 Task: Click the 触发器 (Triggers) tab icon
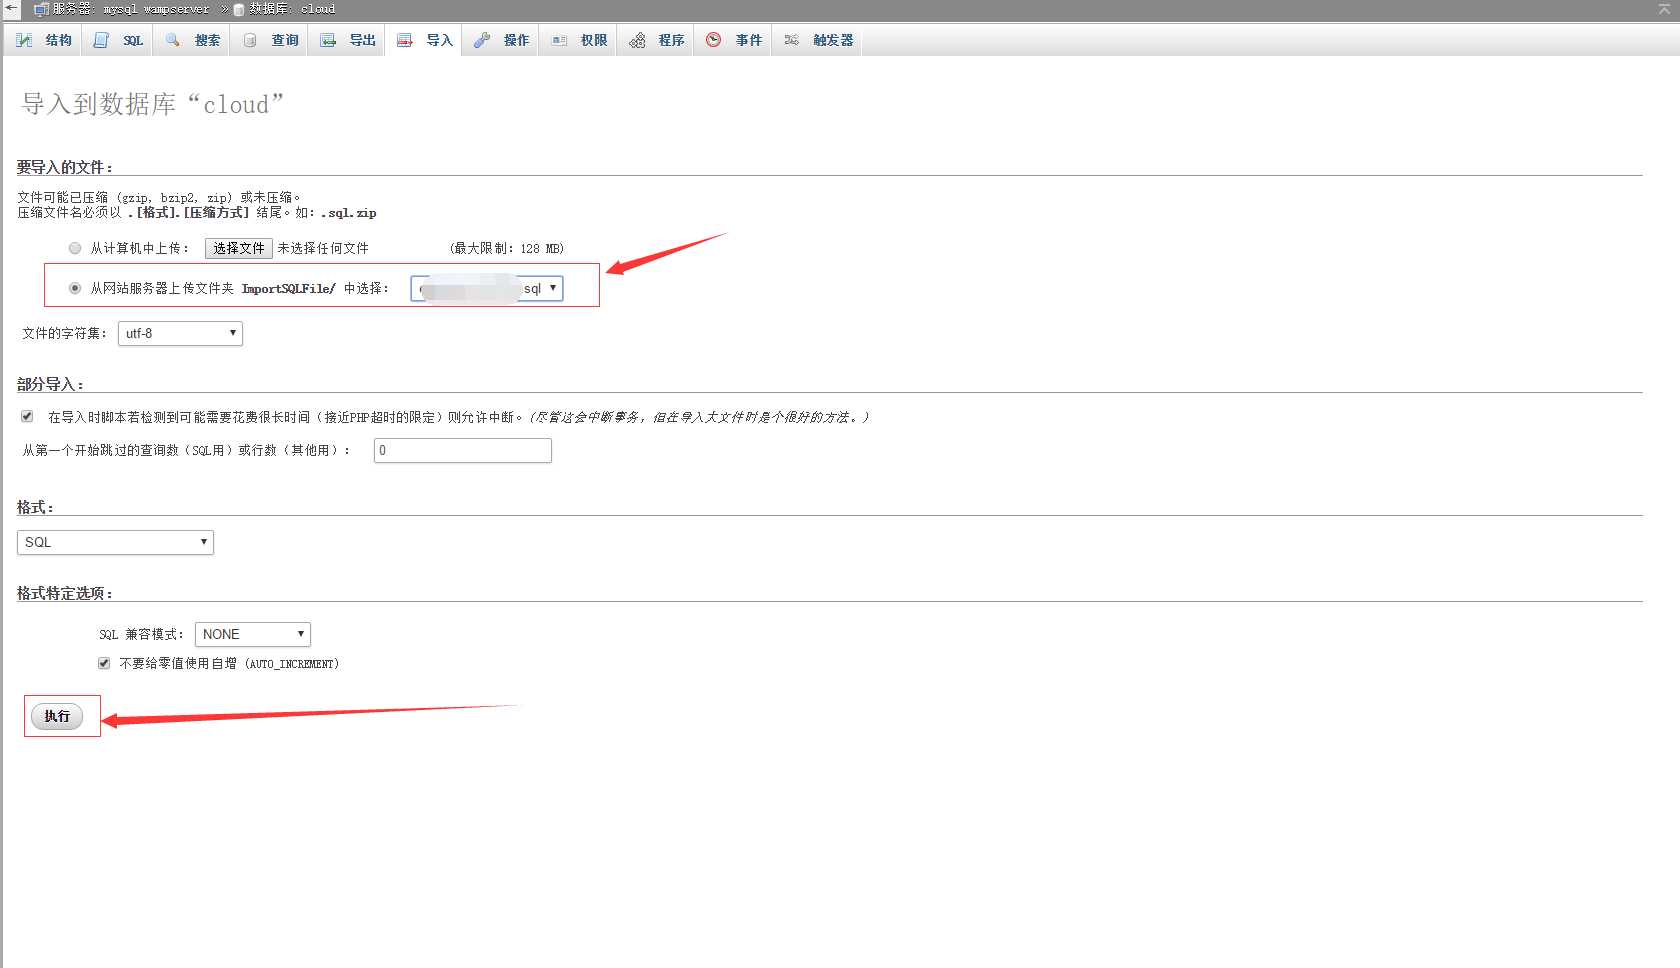click(791, 40)
